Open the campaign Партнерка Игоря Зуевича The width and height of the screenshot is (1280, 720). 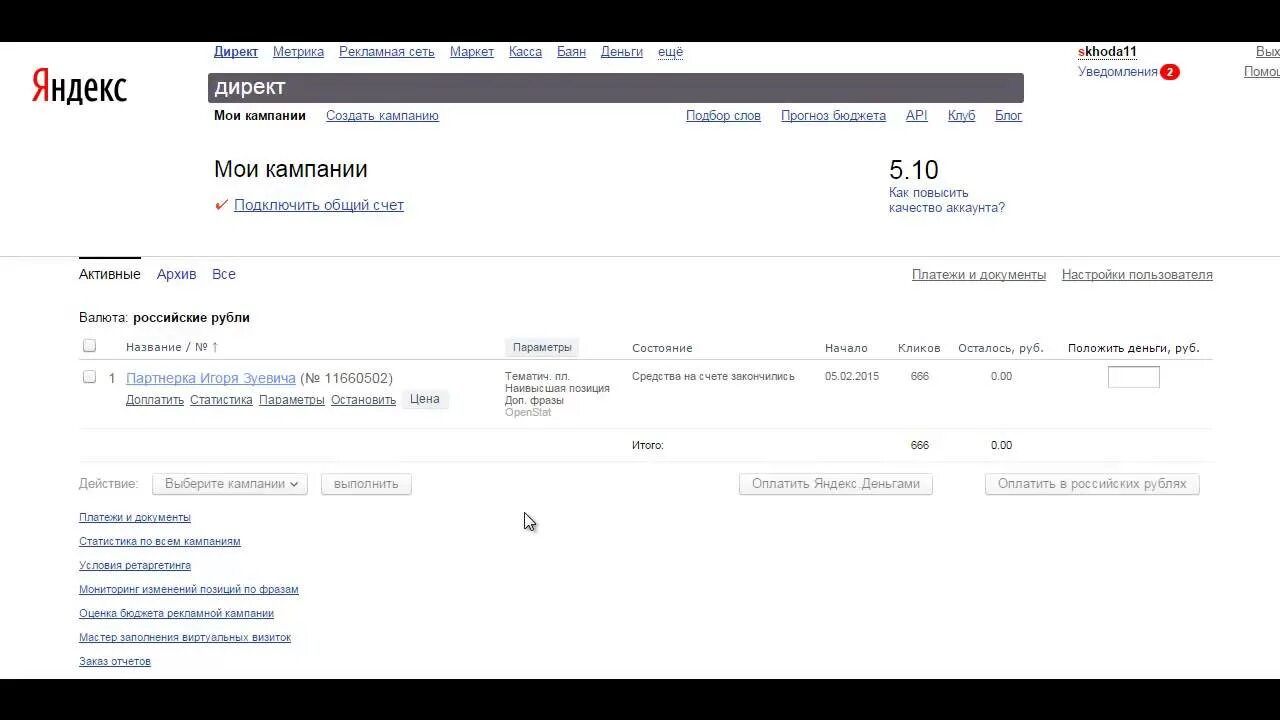pos(211,378)
